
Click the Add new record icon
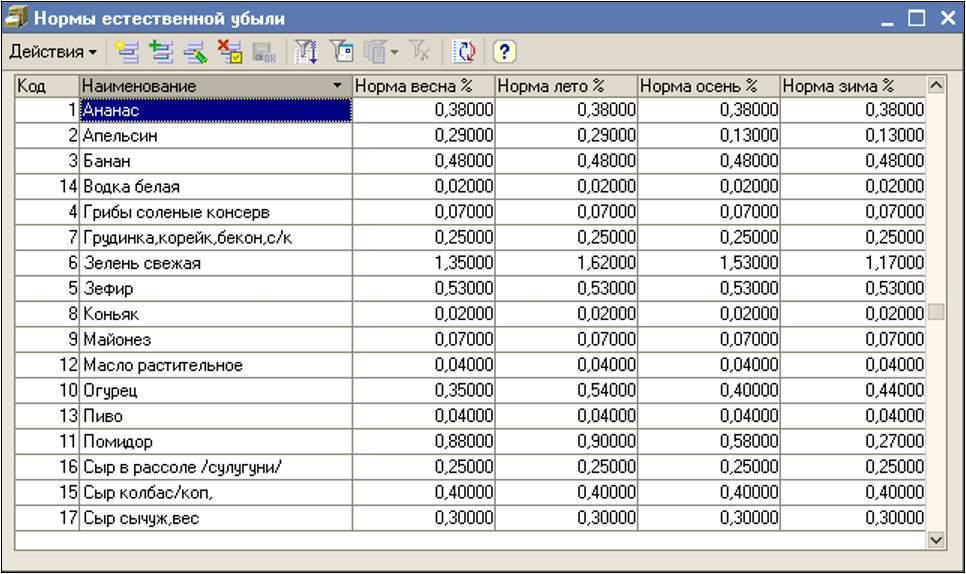click(125, 50)
